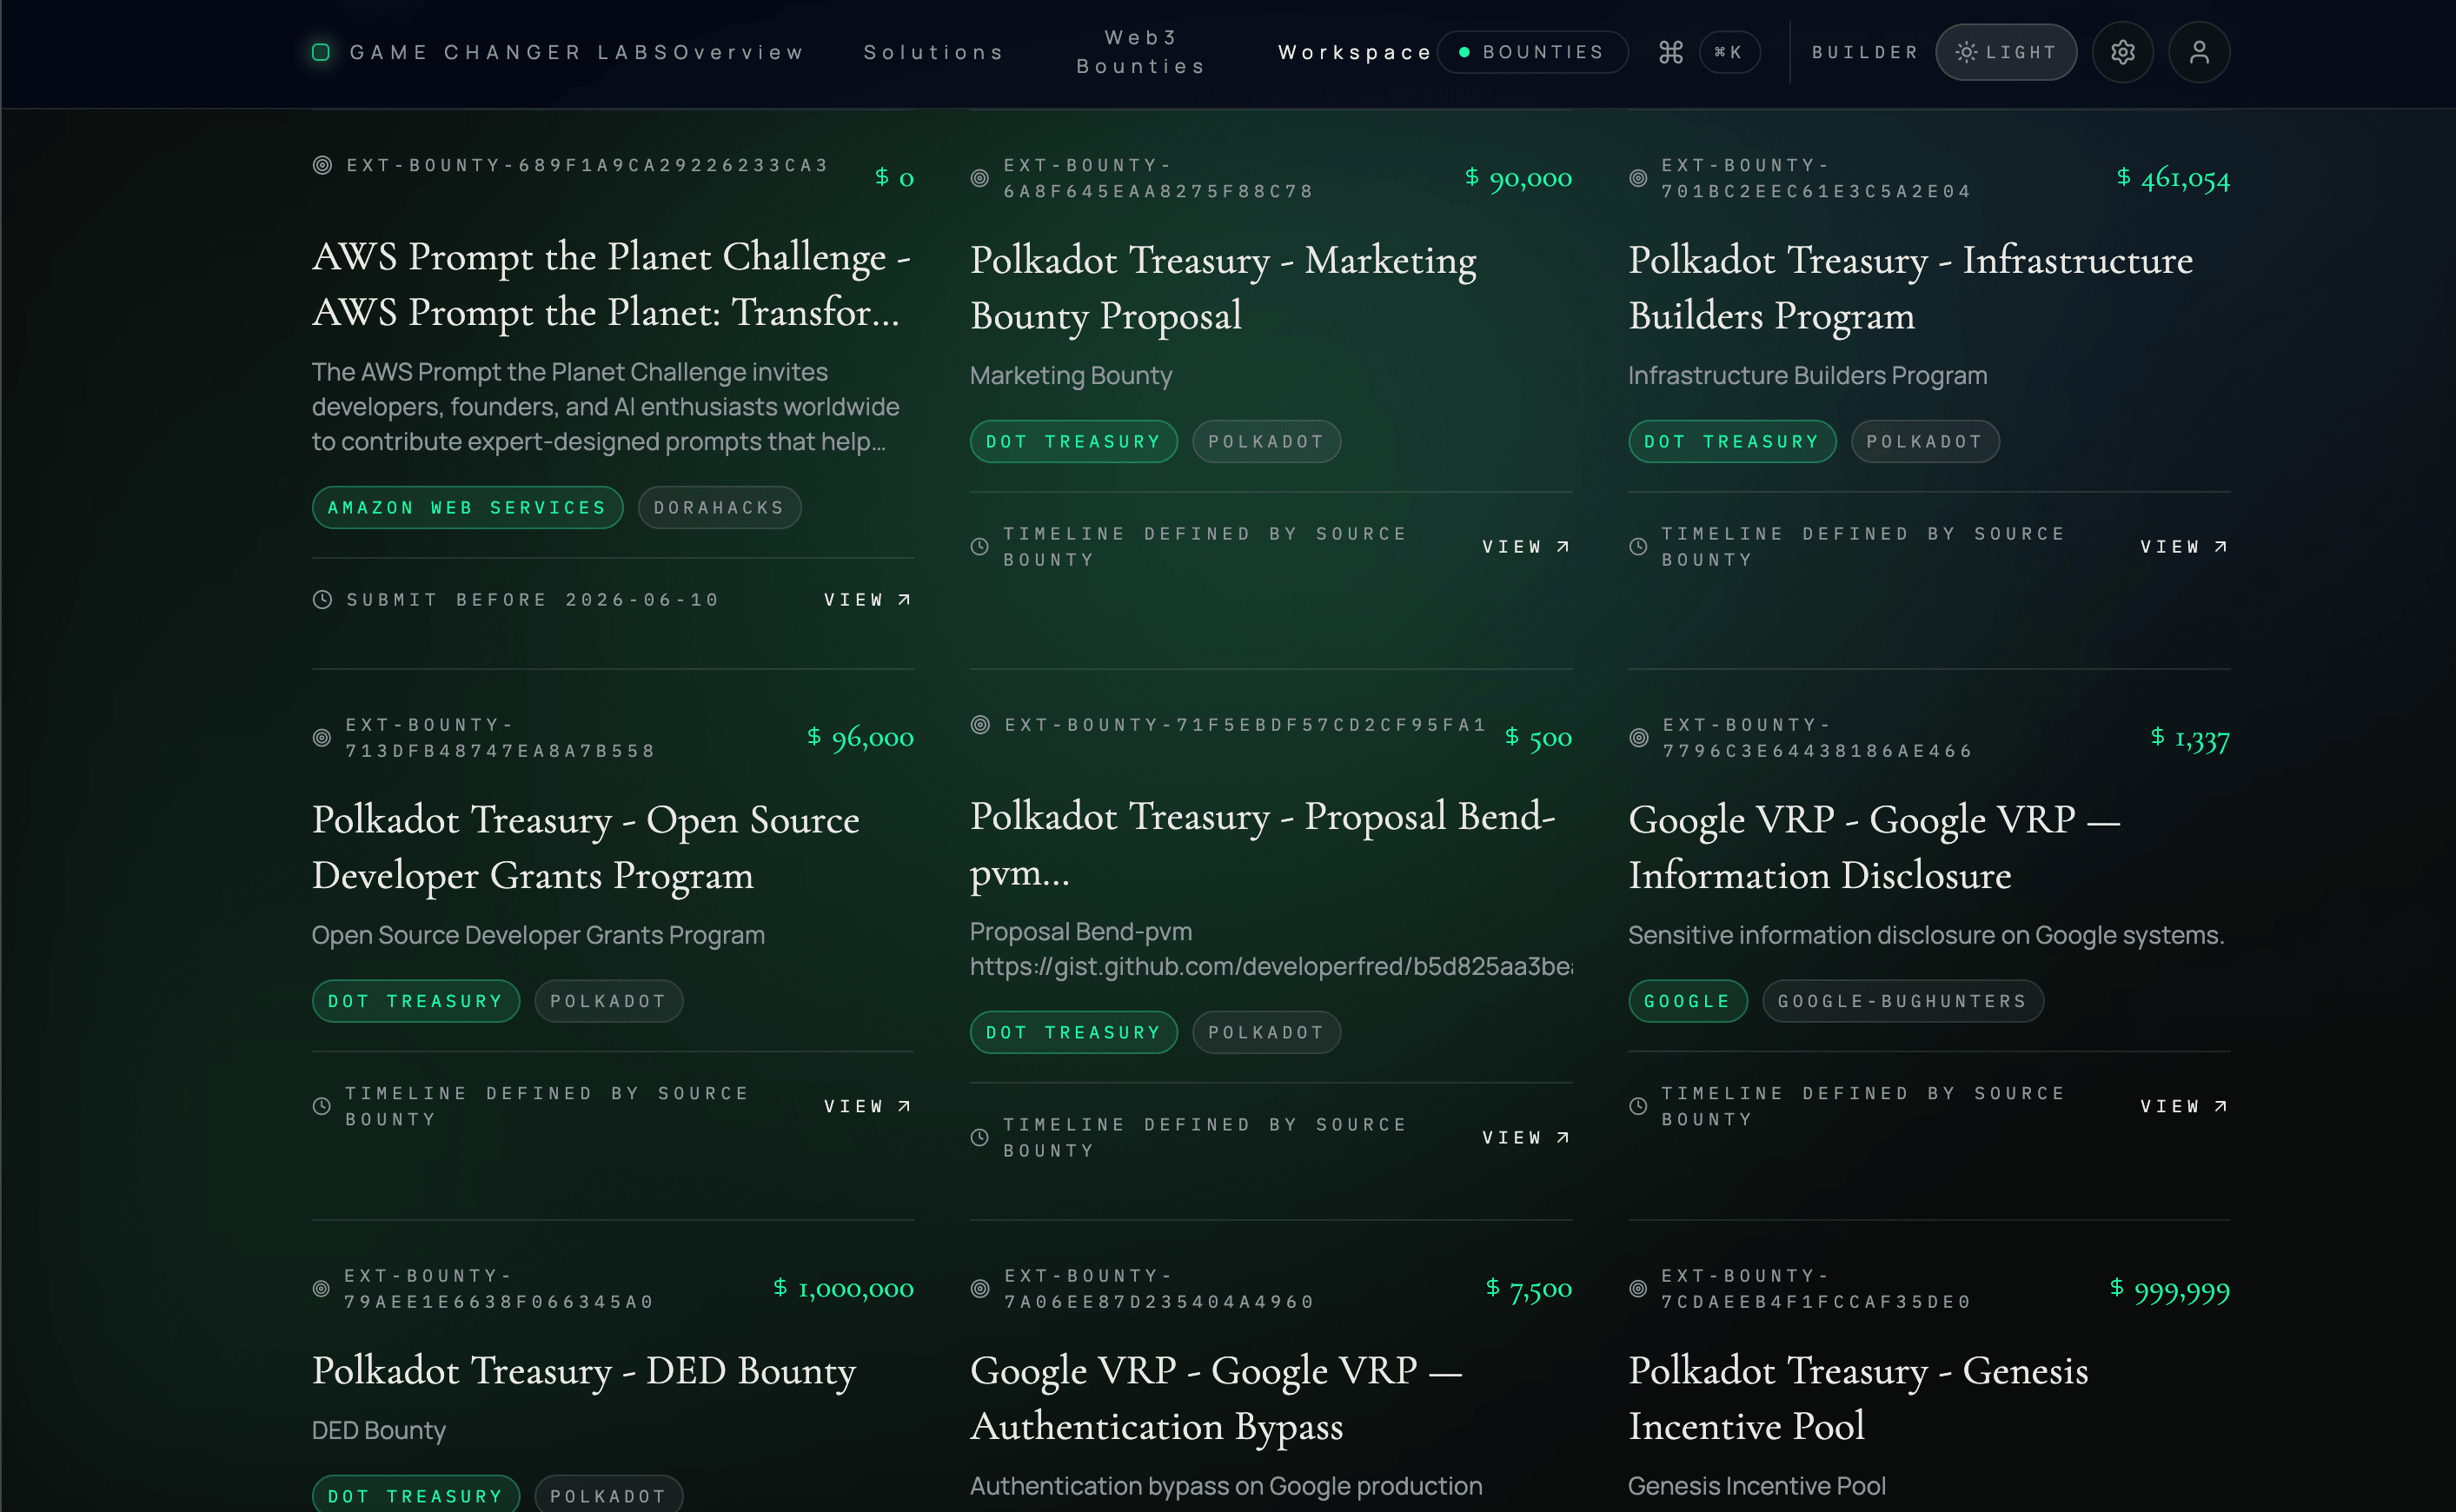
Task: Click clock icon beside Submit Before 2026-06-10
Action: pyautogui.click(x=322, y=599)
